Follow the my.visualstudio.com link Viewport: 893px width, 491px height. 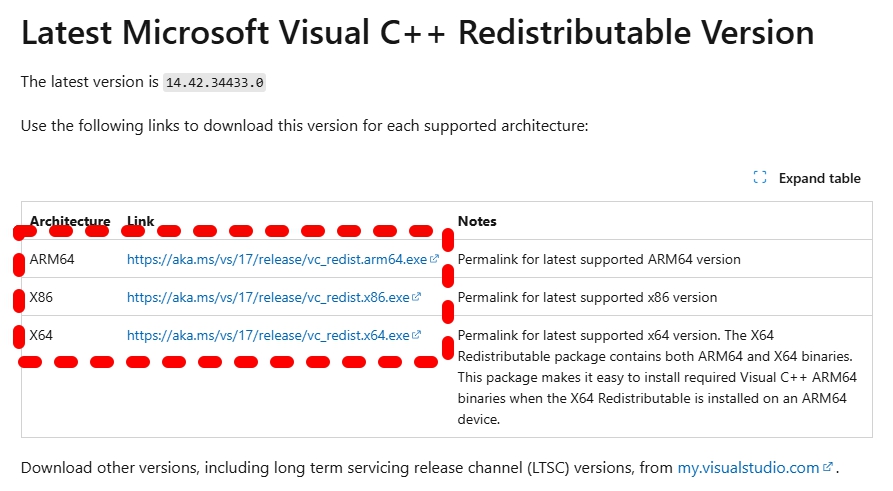(x=749, y=467)
